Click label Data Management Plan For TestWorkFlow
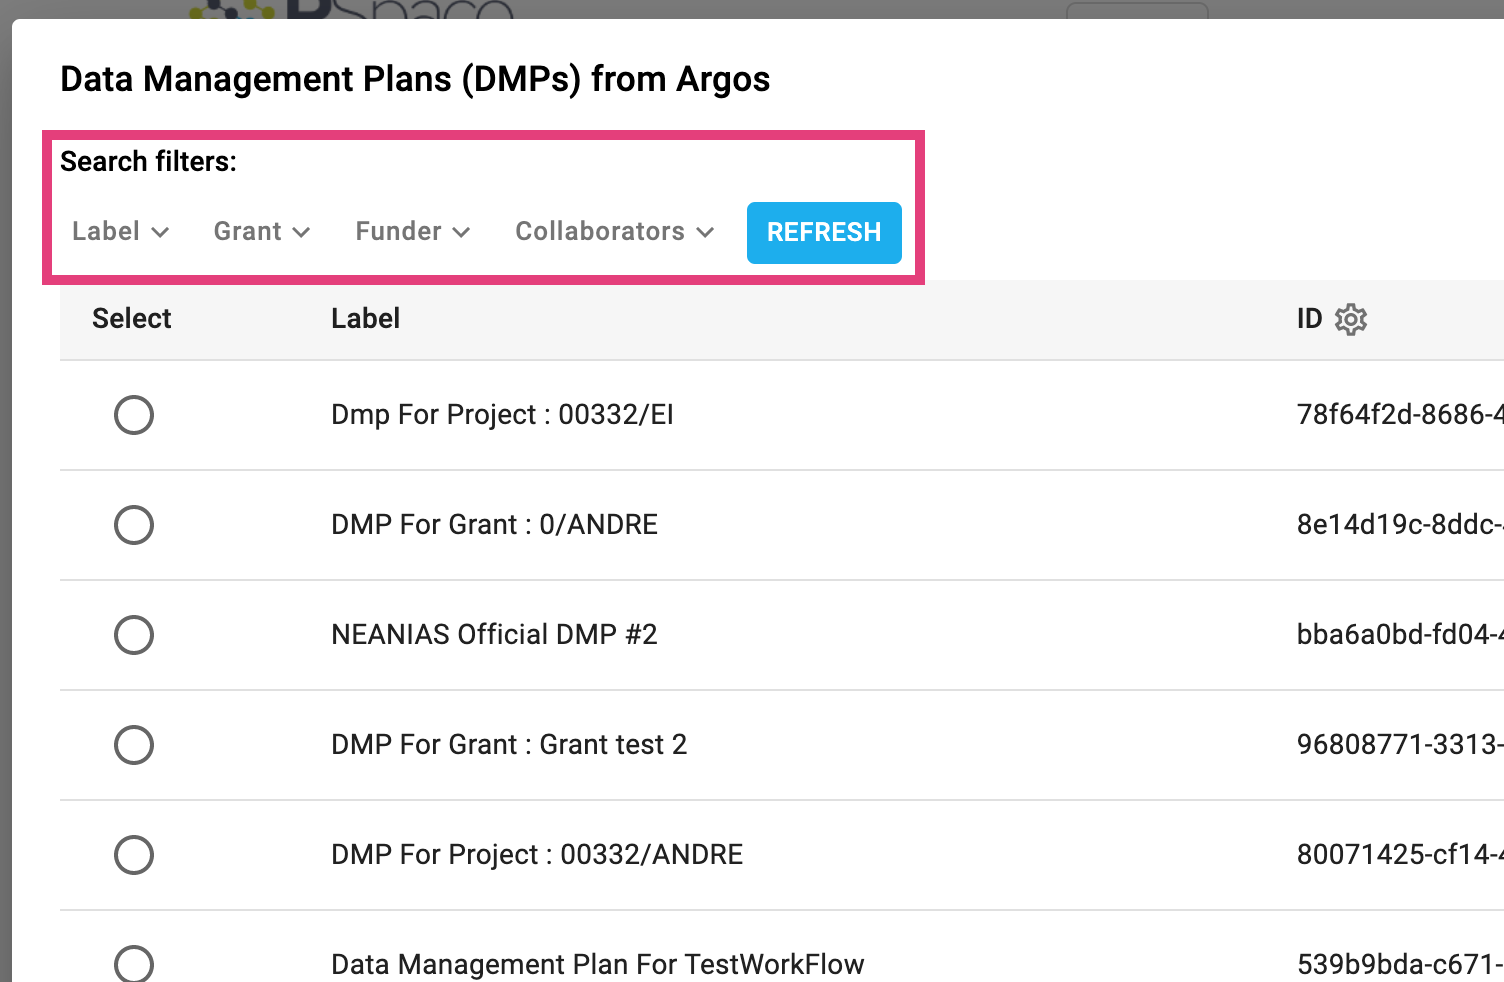This screenshot has width=1504, height=982. pos(598,965)
